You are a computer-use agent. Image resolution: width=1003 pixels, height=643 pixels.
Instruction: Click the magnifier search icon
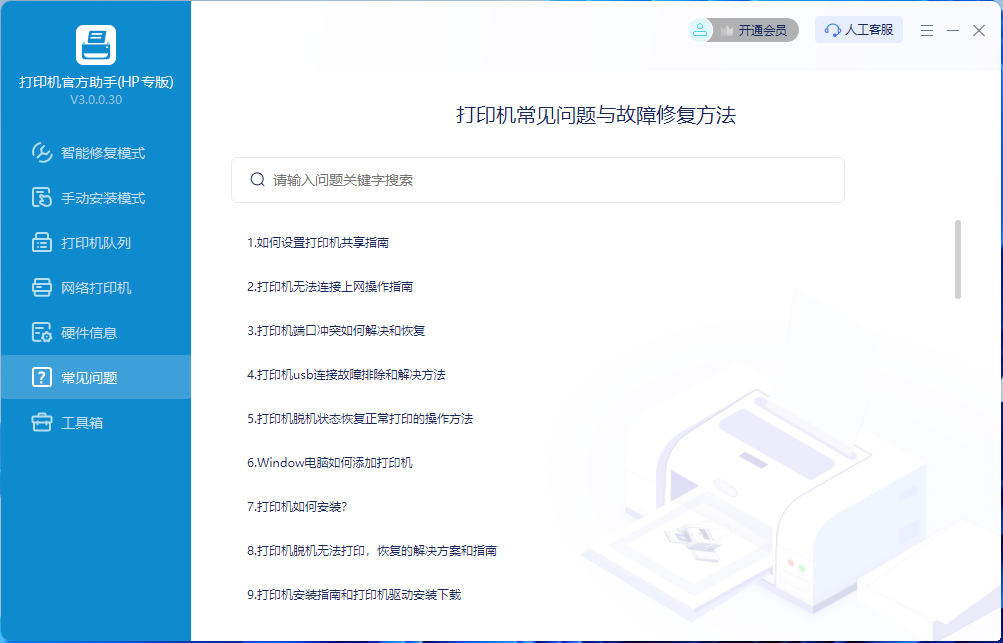tap(257, 180)
